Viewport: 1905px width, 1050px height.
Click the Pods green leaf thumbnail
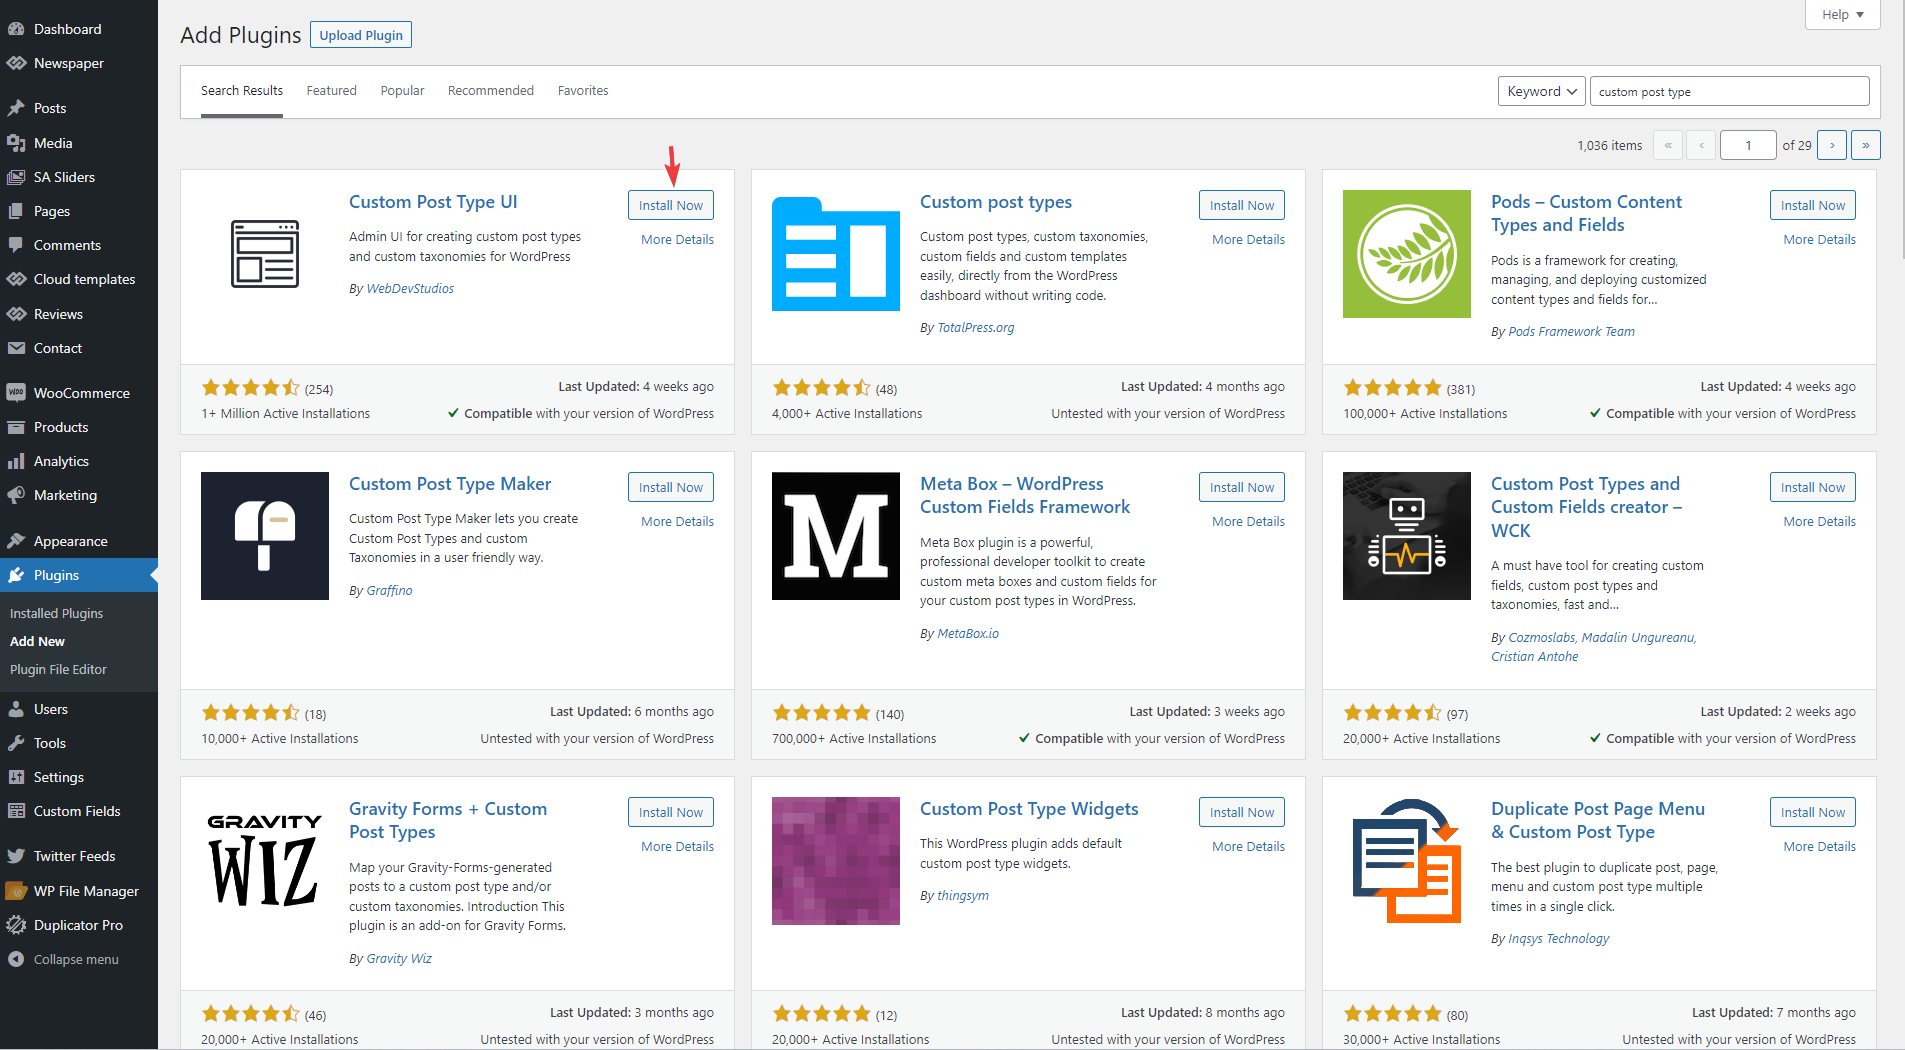point(1407,254)
